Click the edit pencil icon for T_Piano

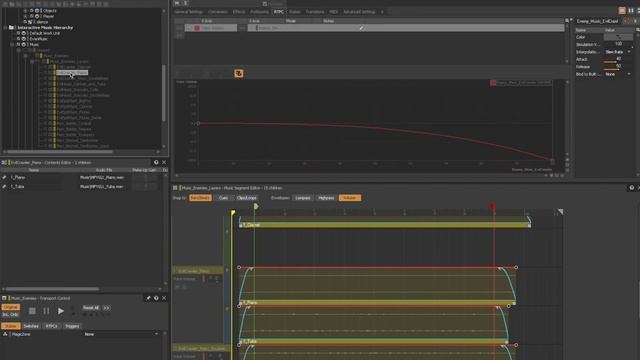tap(4, 178)
